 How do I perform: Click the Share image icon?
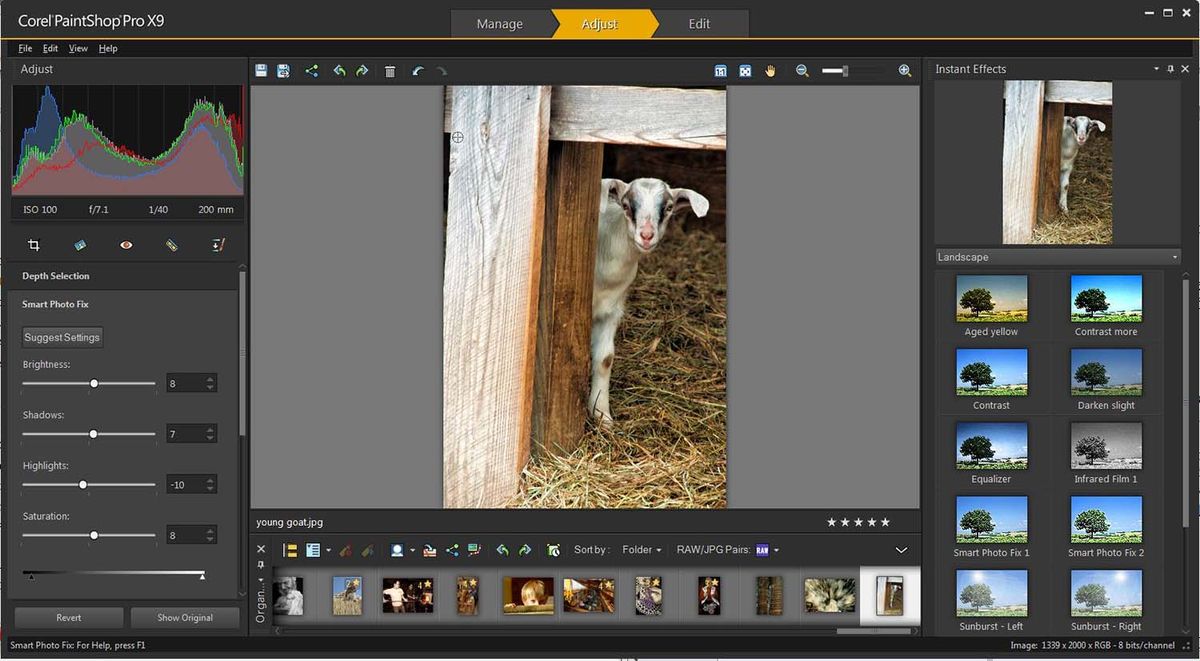coord(311,70)
